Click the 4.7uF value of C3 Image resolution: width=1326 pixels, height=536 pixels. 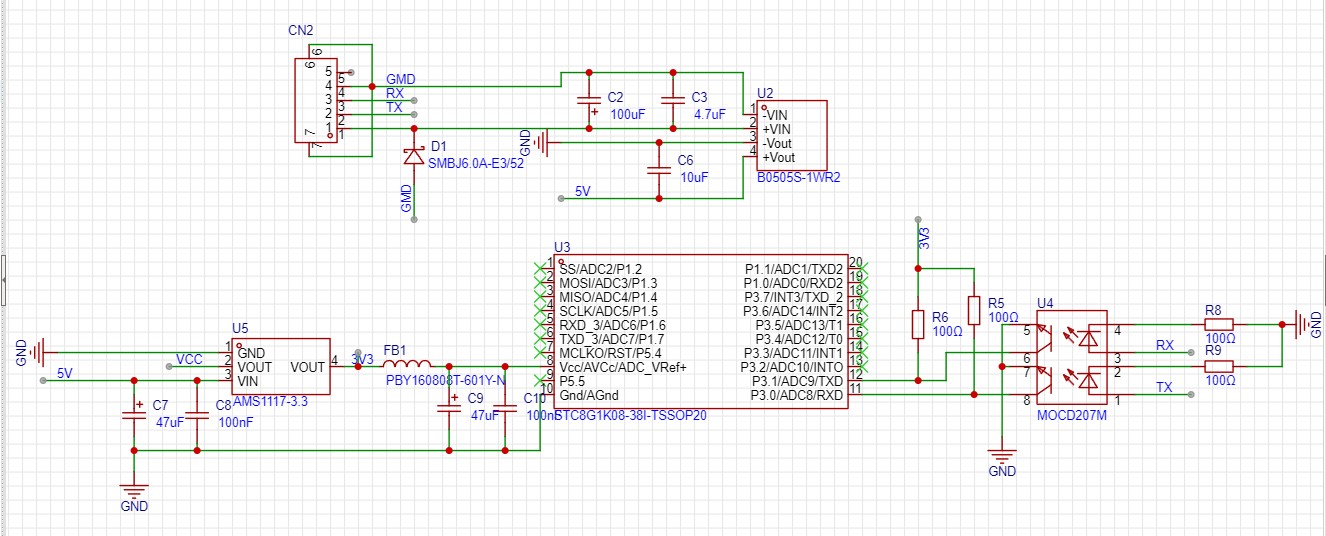[x=710, y=115]
